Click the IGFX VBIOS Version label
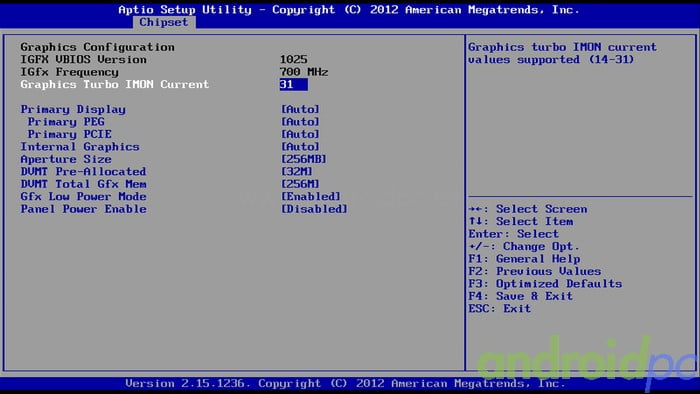The width and height of the screenshot is (700, 394). click(83, 60)
